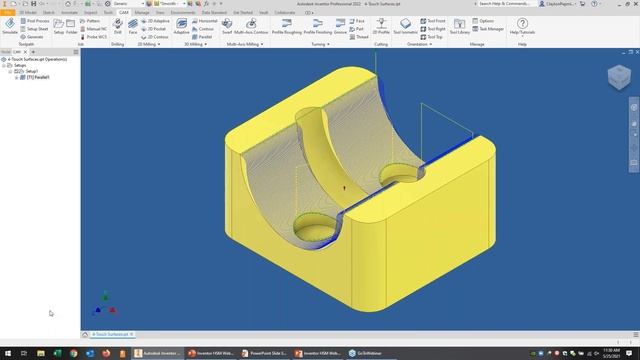Click Generate toolpath
This screenshot has height=360, width=640.
pyautogui.click(x=32, y=37)
